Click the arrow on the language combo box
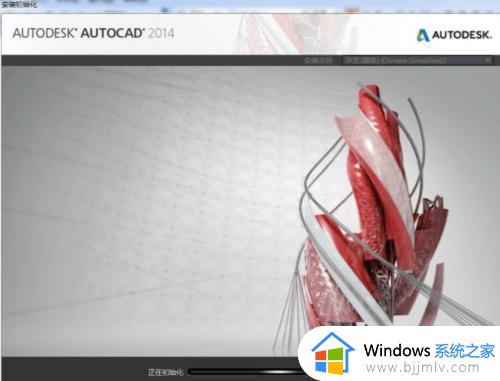 coord(487,60)
